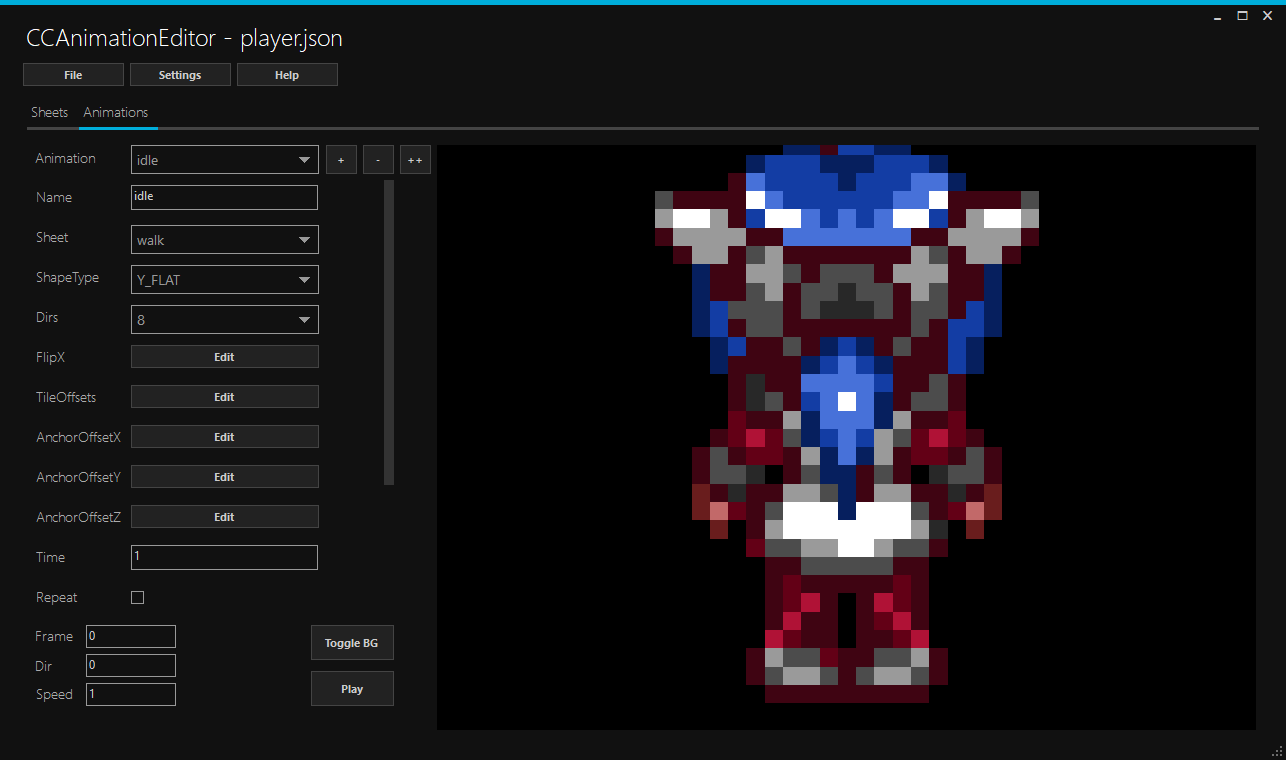Viewport: 1286px width, 760px height.
Task: Maximize the CCAnimationEditor window
Action: click(x=1242, y=16)
